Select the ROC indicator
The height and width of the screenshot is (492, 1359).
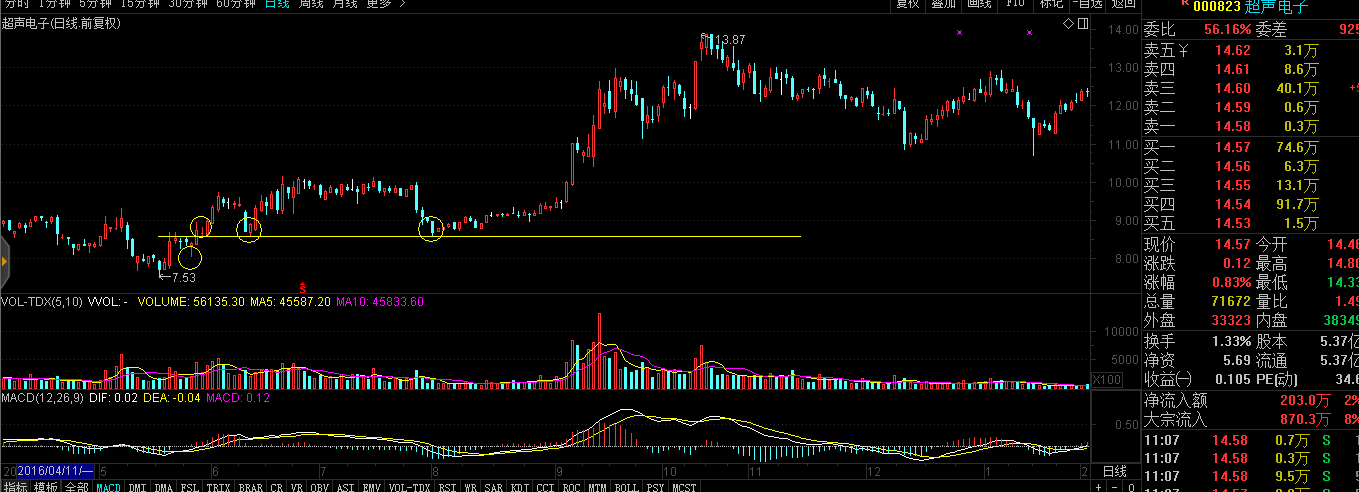(x=572, y=487)
